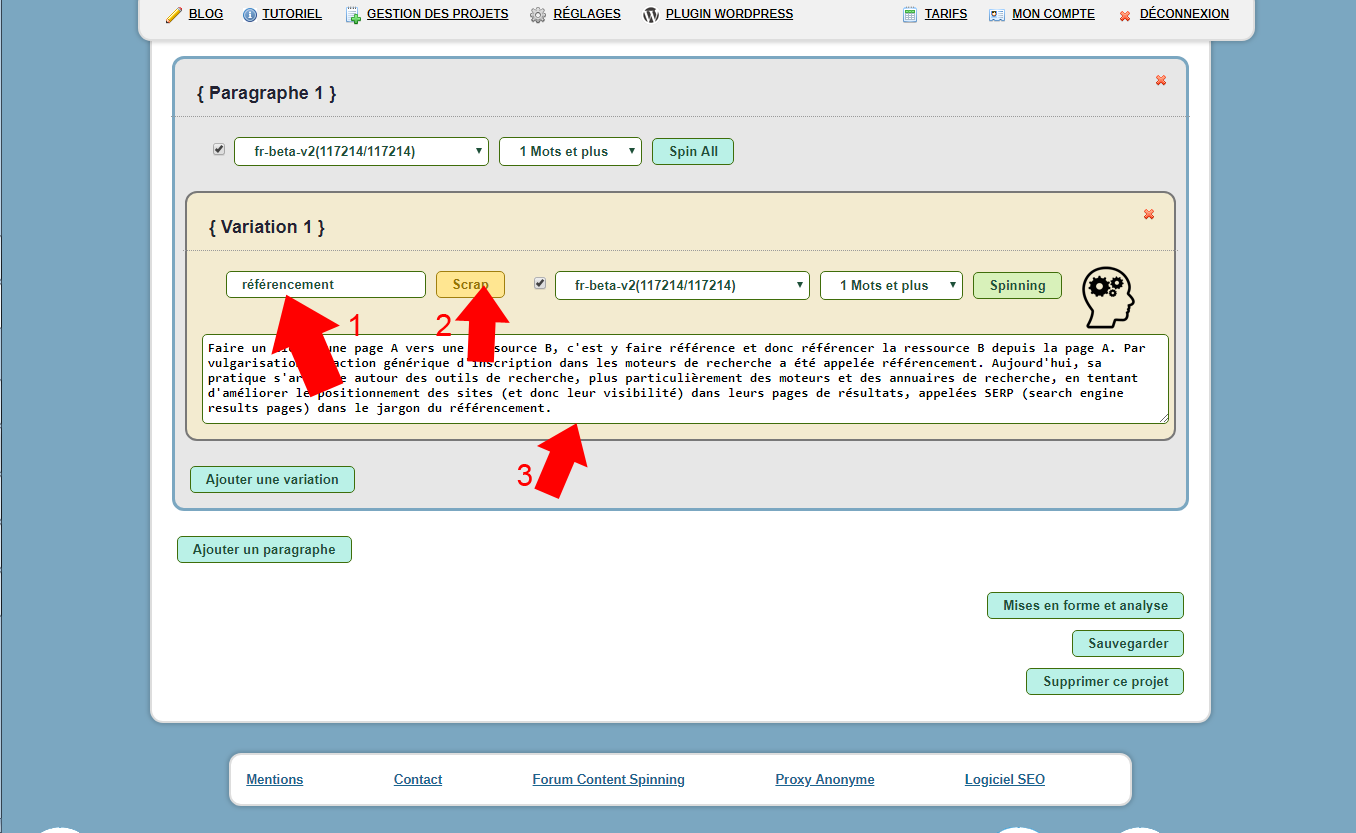The width and height of the screenshot is (1356, 833).
Task: Open the BLOG menu item
Action: [206, 14]
